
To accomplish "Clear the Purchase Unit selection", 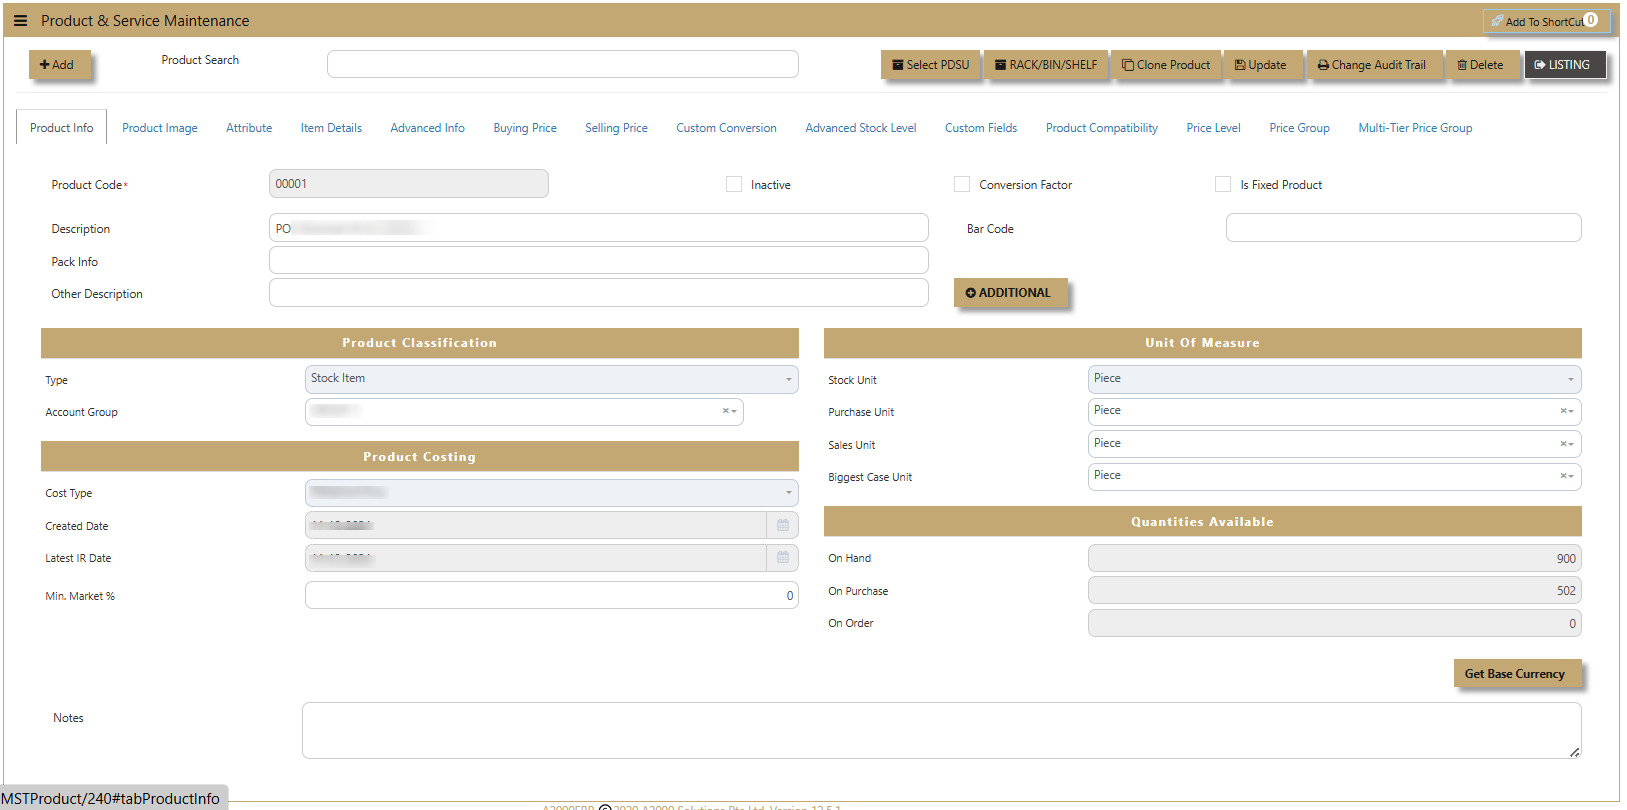I will click(1563, 411).
